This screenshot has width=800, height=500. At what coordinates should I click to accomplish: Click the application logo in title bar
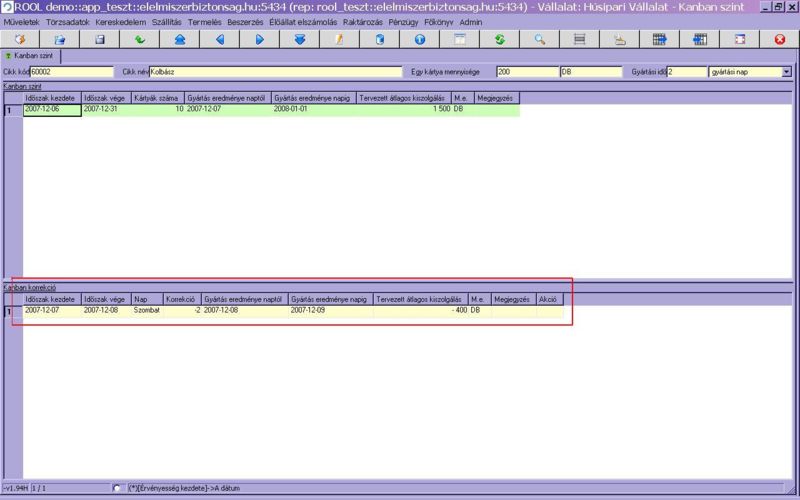click(x=7, y=7)
